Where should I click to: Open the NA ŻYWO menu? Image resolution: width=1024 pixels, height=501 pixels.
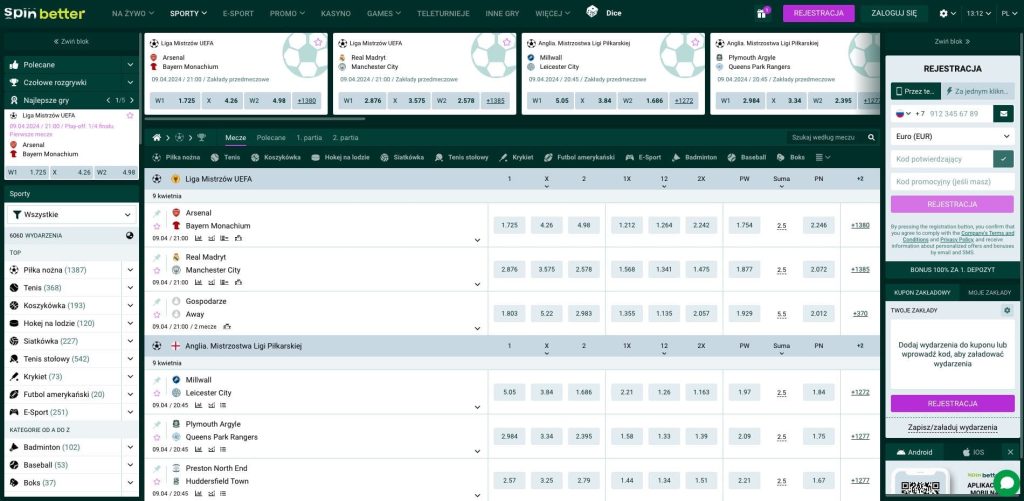133,13
